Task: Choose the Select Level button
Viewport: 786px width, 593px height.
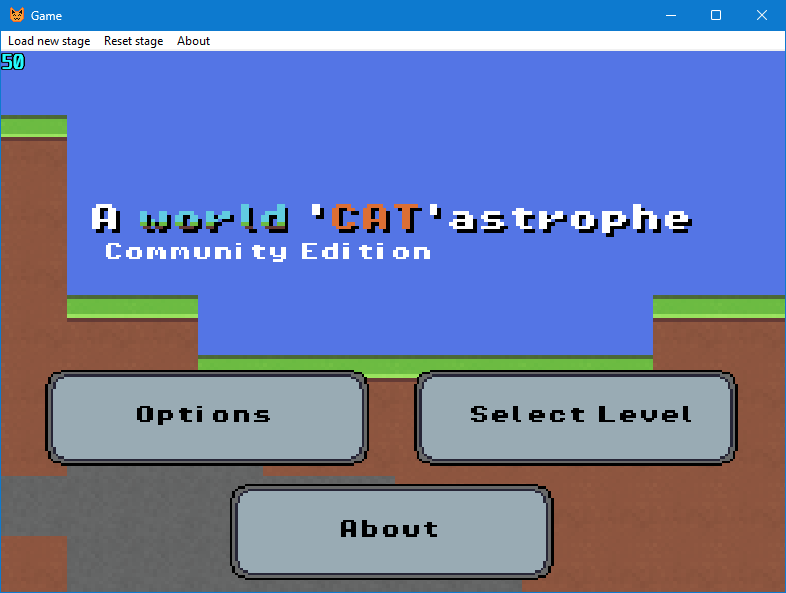Action: [575, 418]
